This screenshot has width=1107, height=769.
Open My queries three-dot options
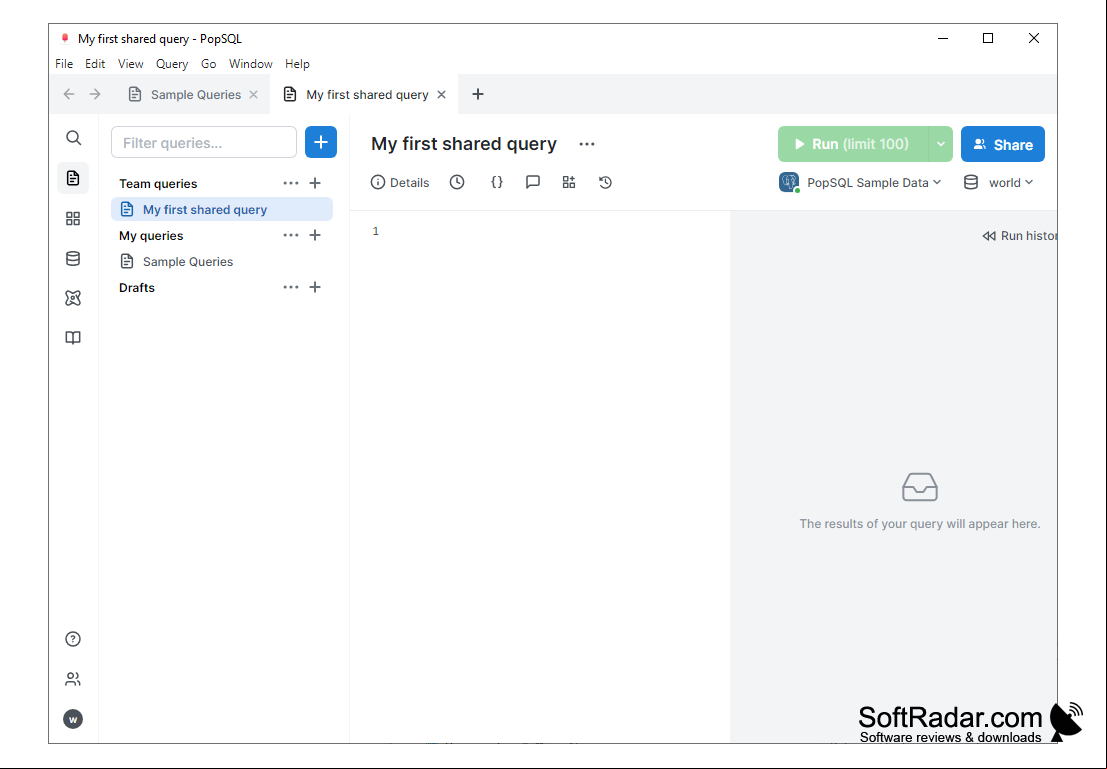[x=291, y=235]
